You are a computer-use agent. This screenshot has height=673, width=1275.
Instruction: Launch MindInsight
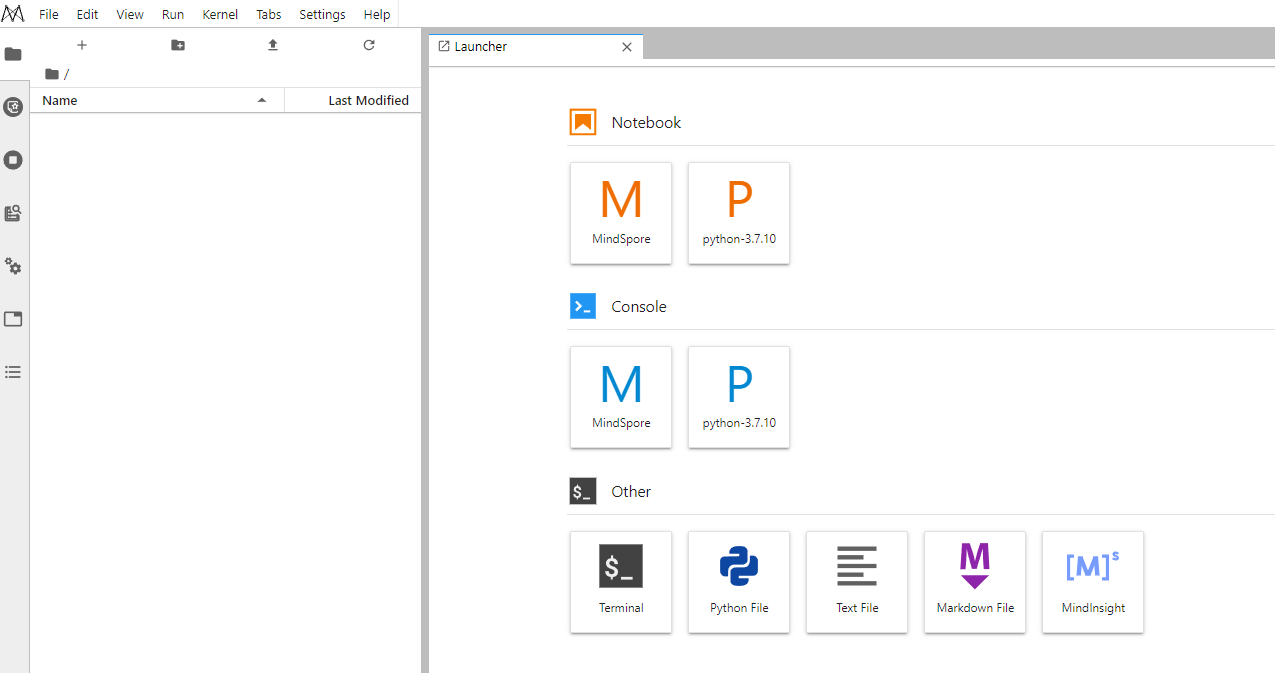click(x=1093, y=582)
